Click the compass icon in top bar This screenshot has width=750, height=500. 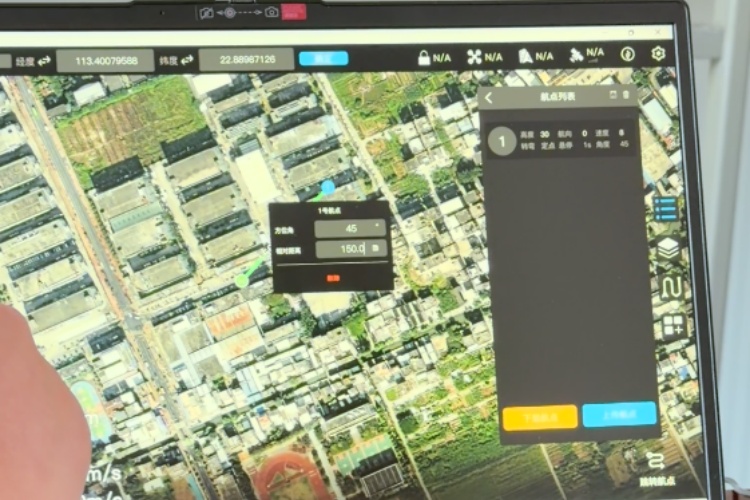point(628,54)
